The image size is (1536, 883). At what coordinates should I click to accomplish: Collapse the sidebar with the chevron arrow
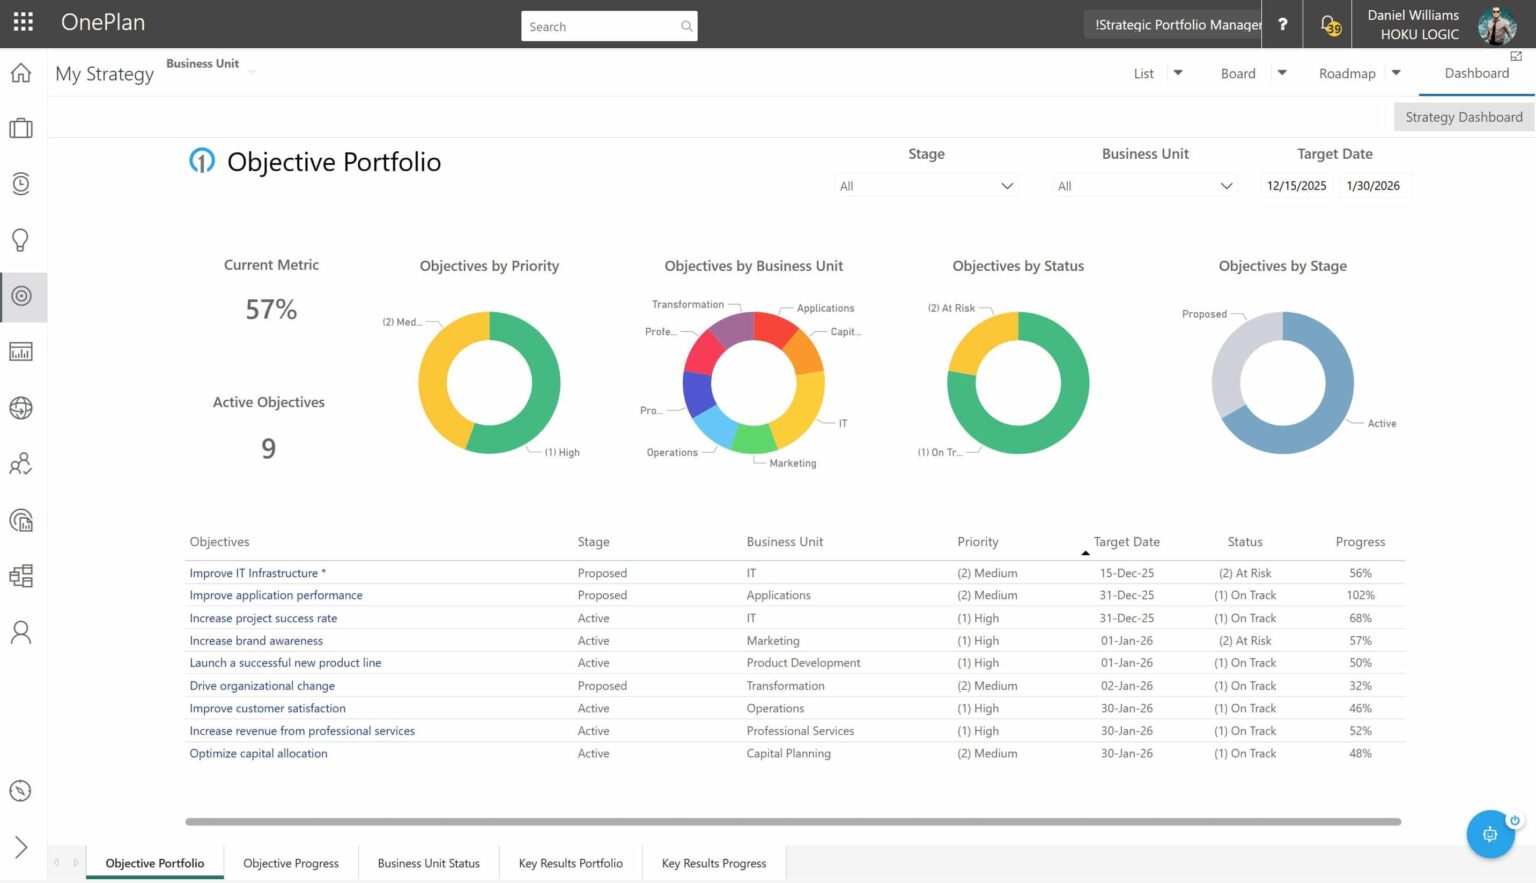click(21, 846)
